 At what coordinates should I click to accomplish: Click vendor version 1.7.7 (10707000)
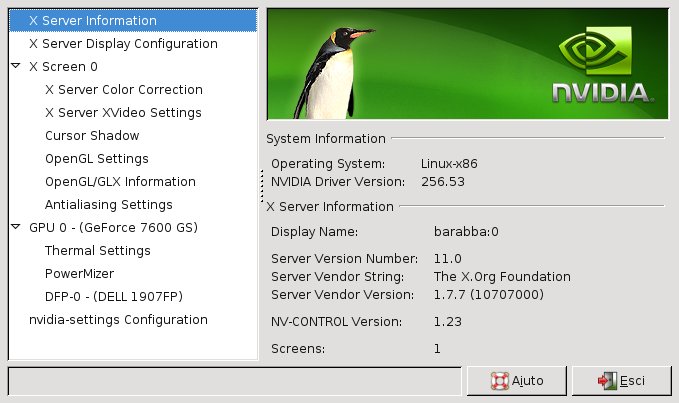coord(488,295)
